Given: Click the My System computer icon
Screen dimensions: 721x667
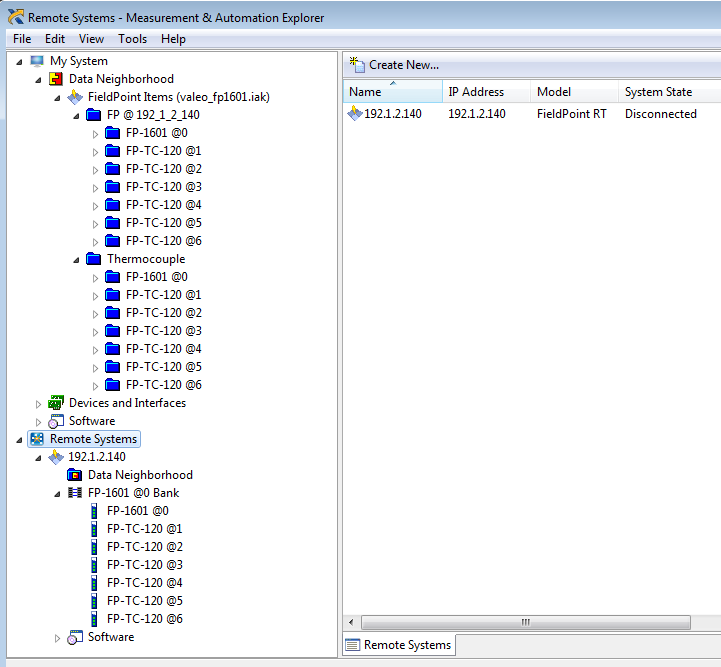Looking at the screenshot, I should tap(37, 61).
